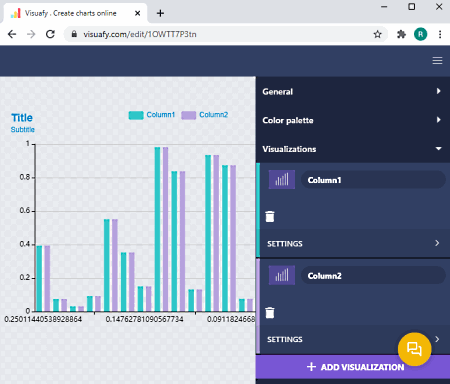Go back to the previous page

coord(12,34)
